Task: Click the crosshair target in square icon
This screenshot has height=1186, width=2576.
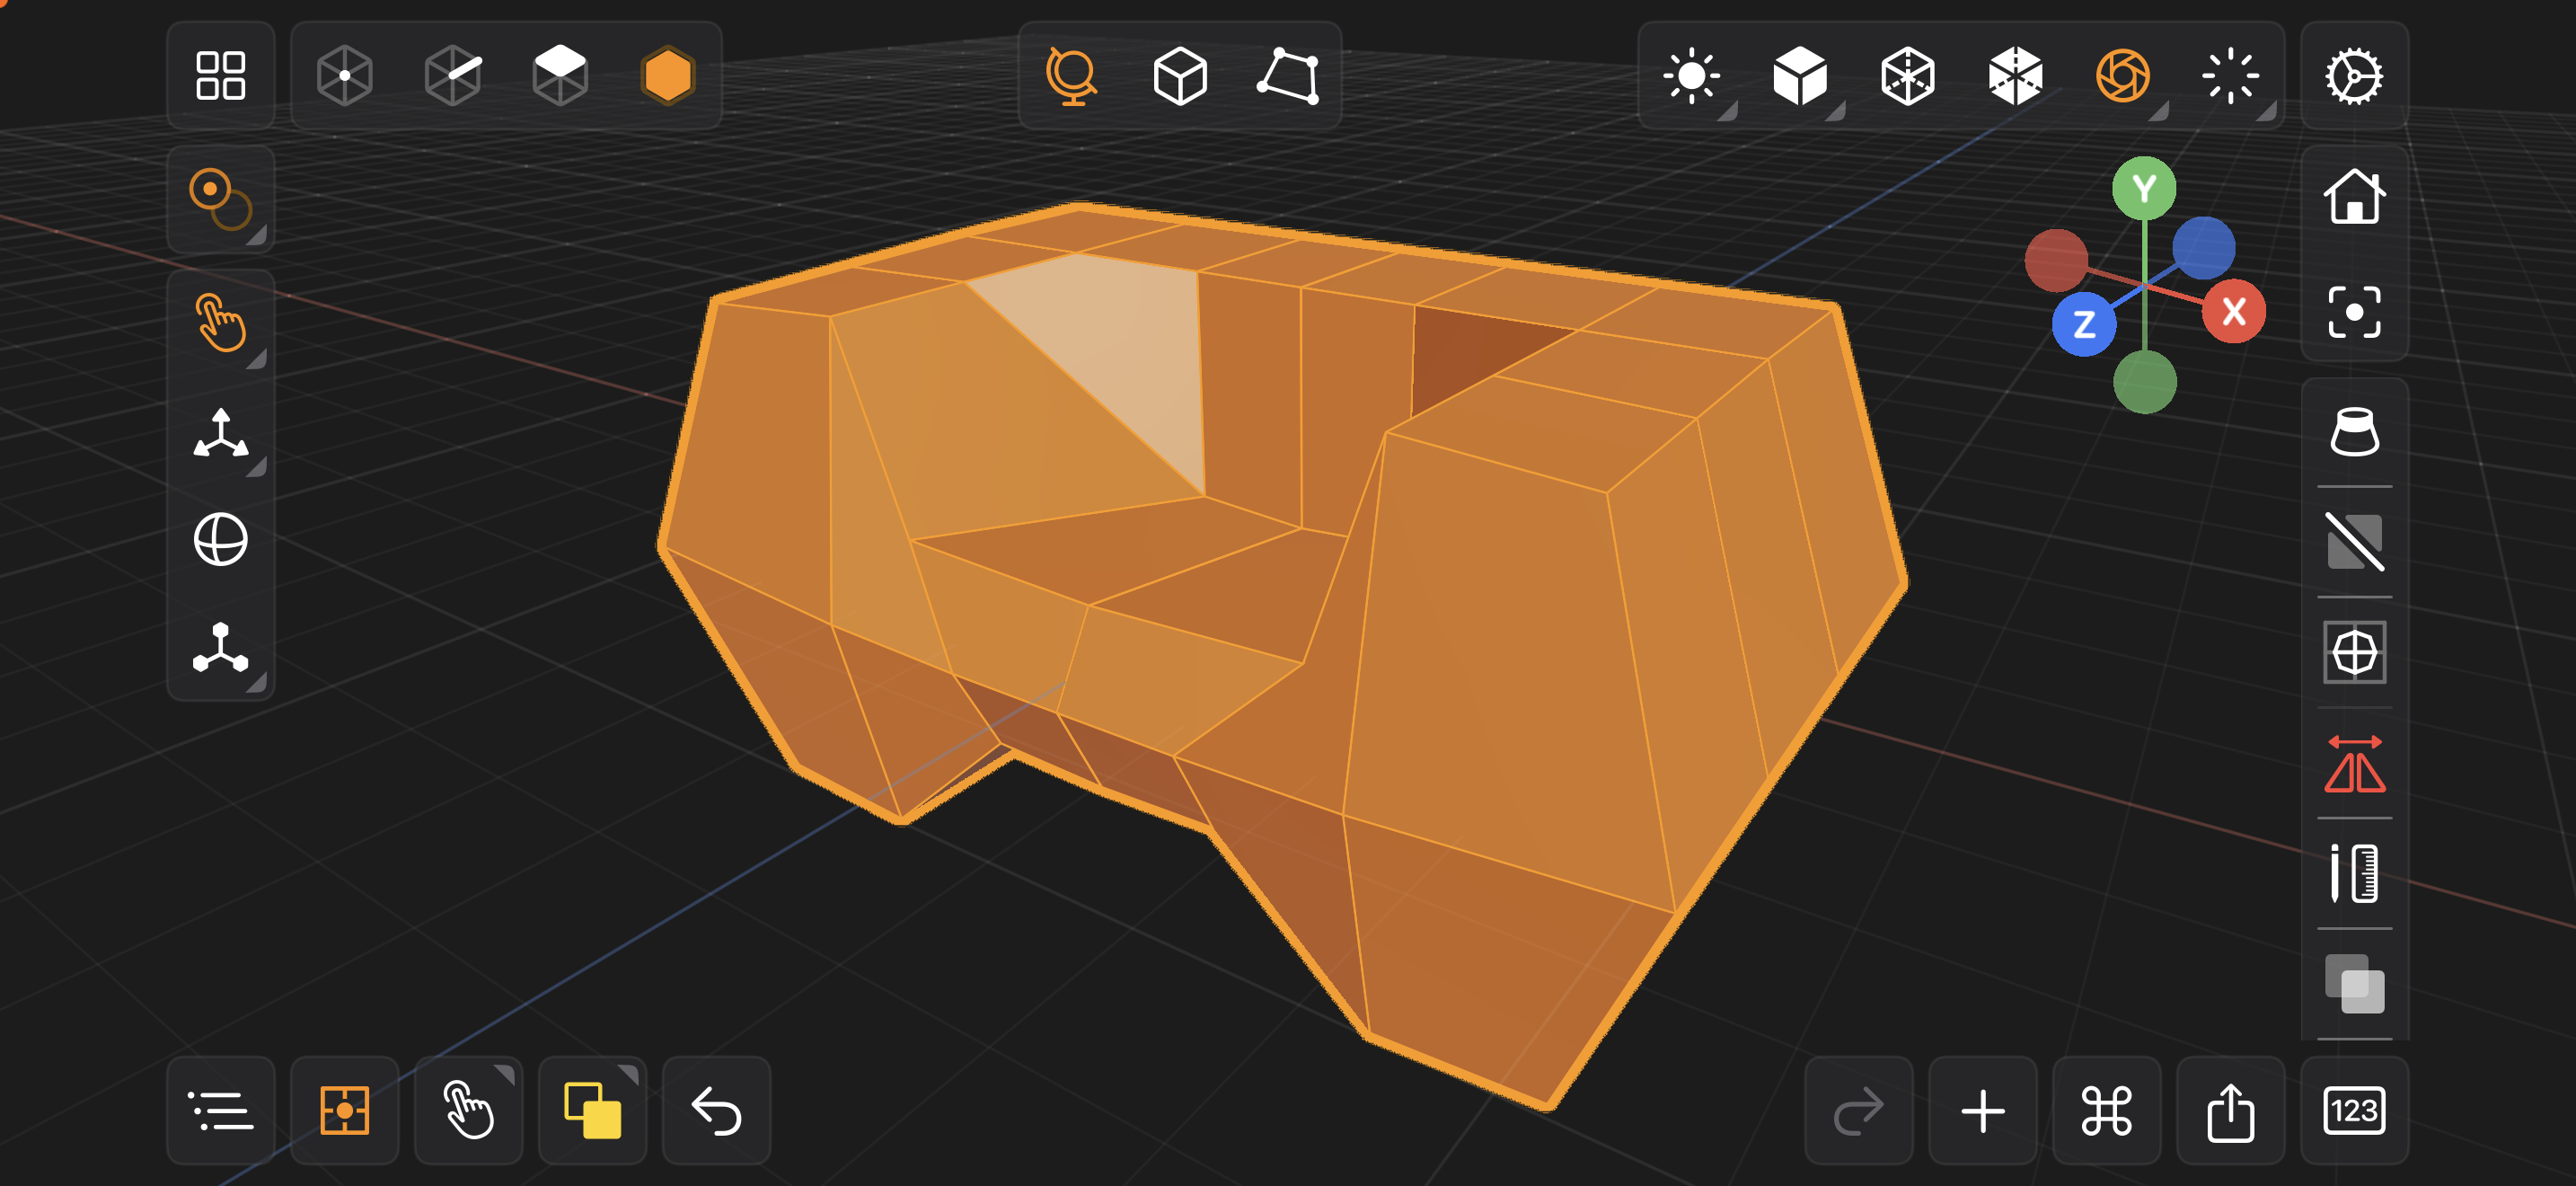Action: (2354, 653)
